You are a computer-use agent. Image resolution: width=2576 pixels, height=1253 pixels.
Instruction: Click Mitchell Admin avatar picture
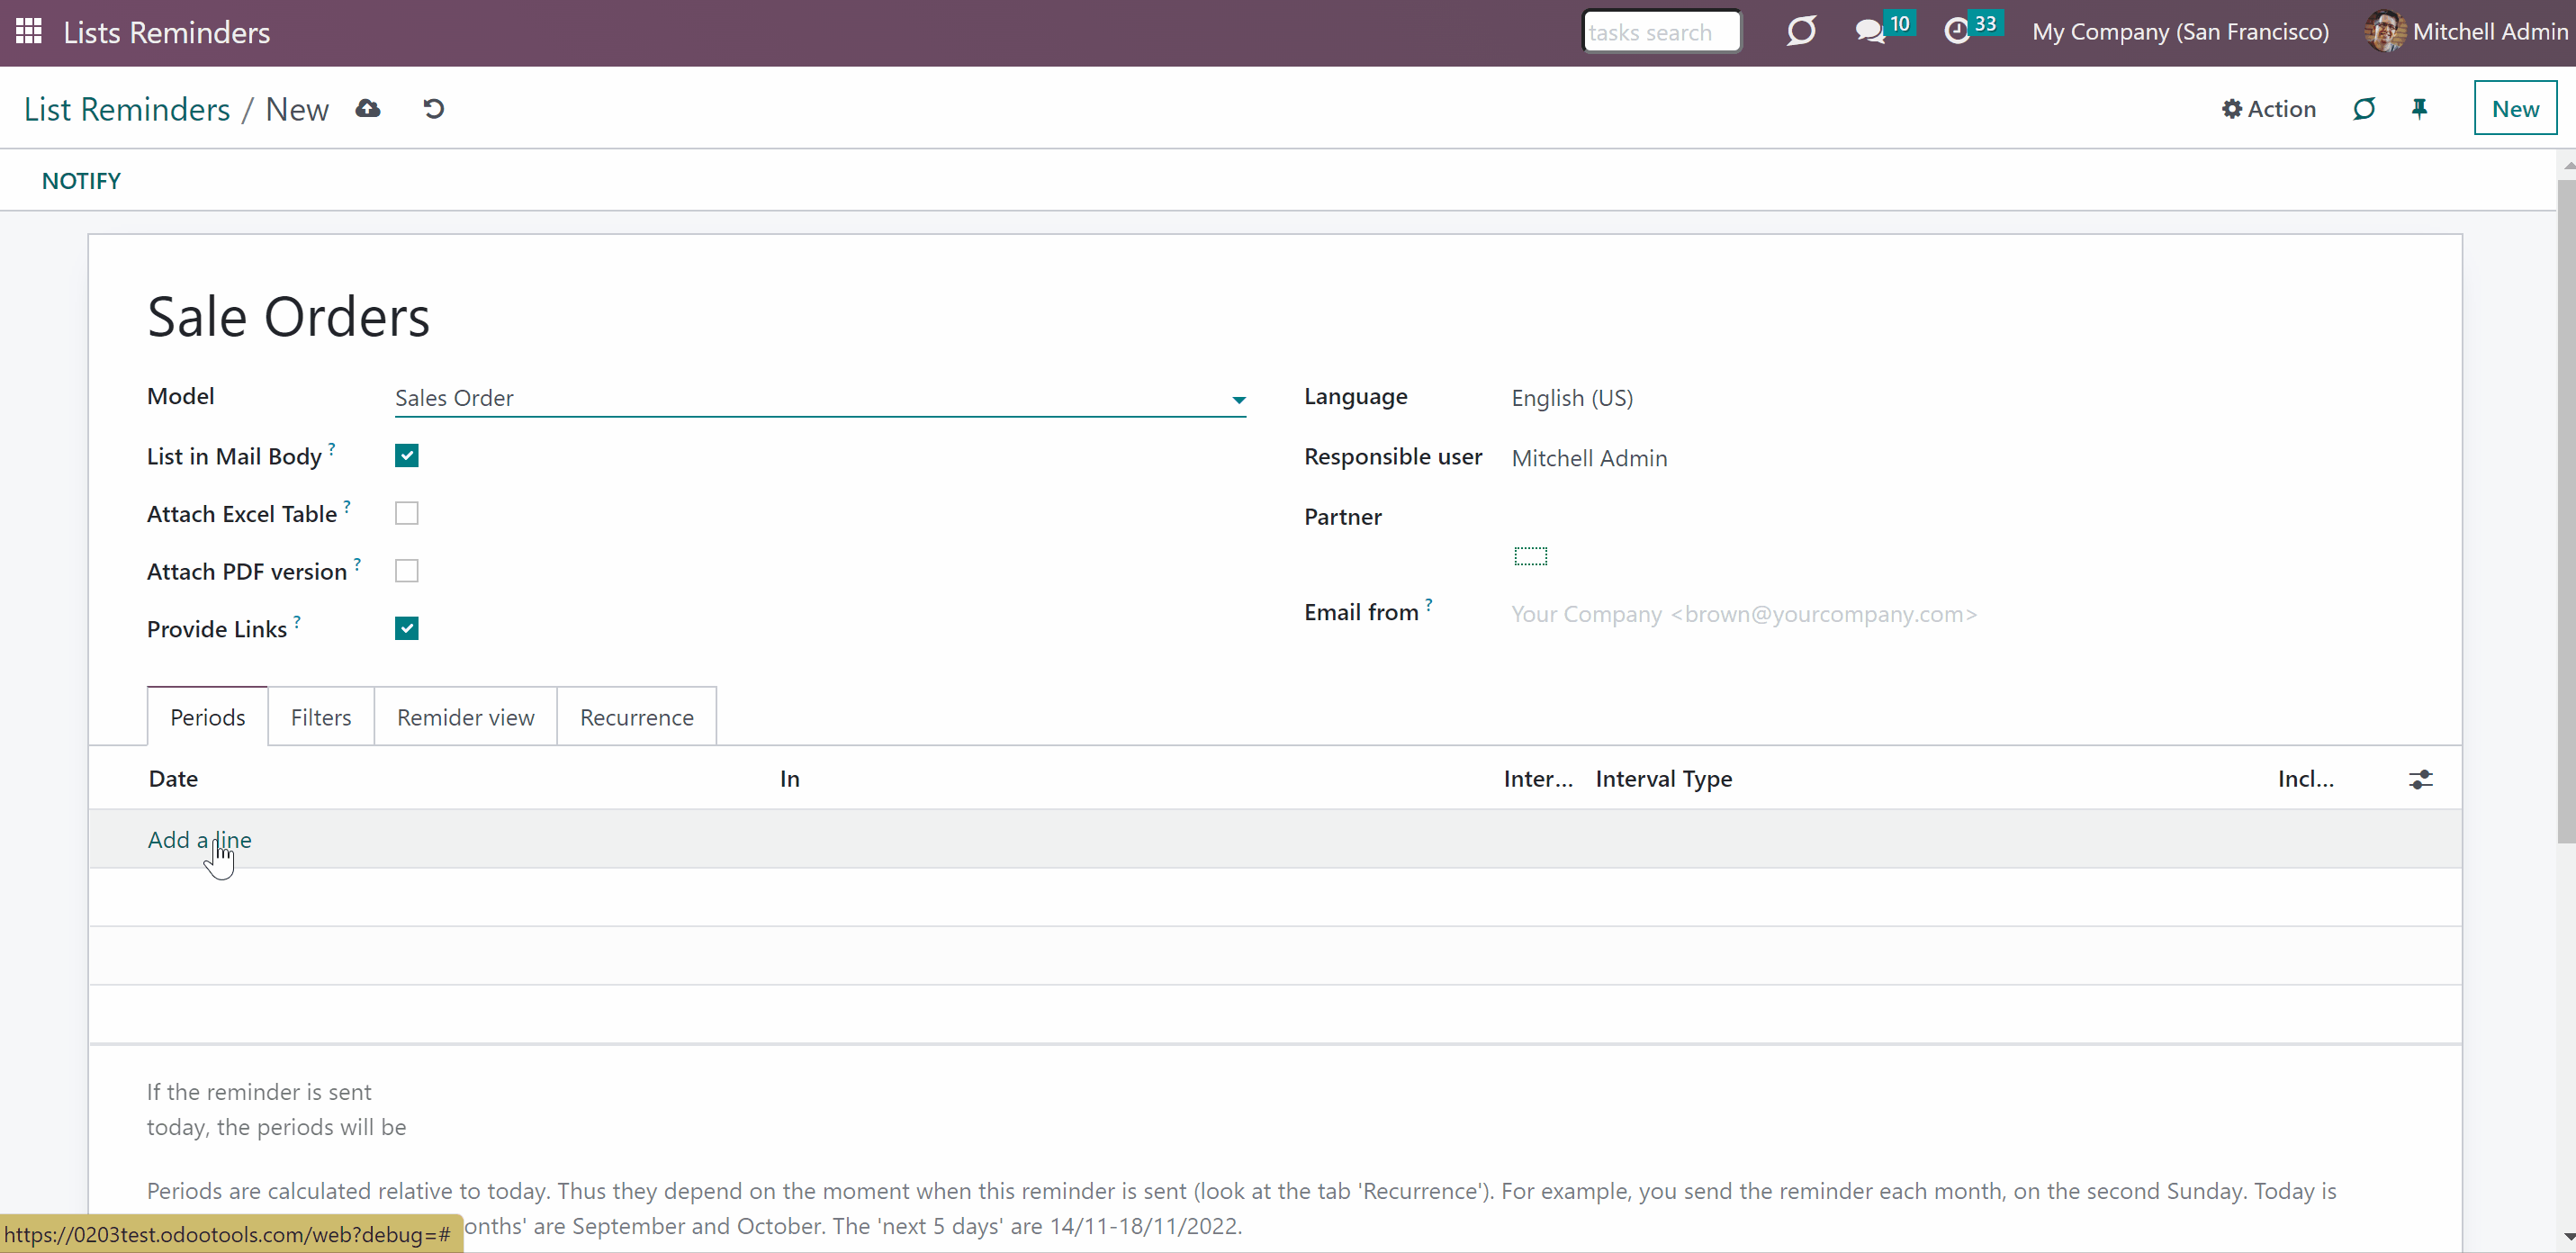[2385, 31]
